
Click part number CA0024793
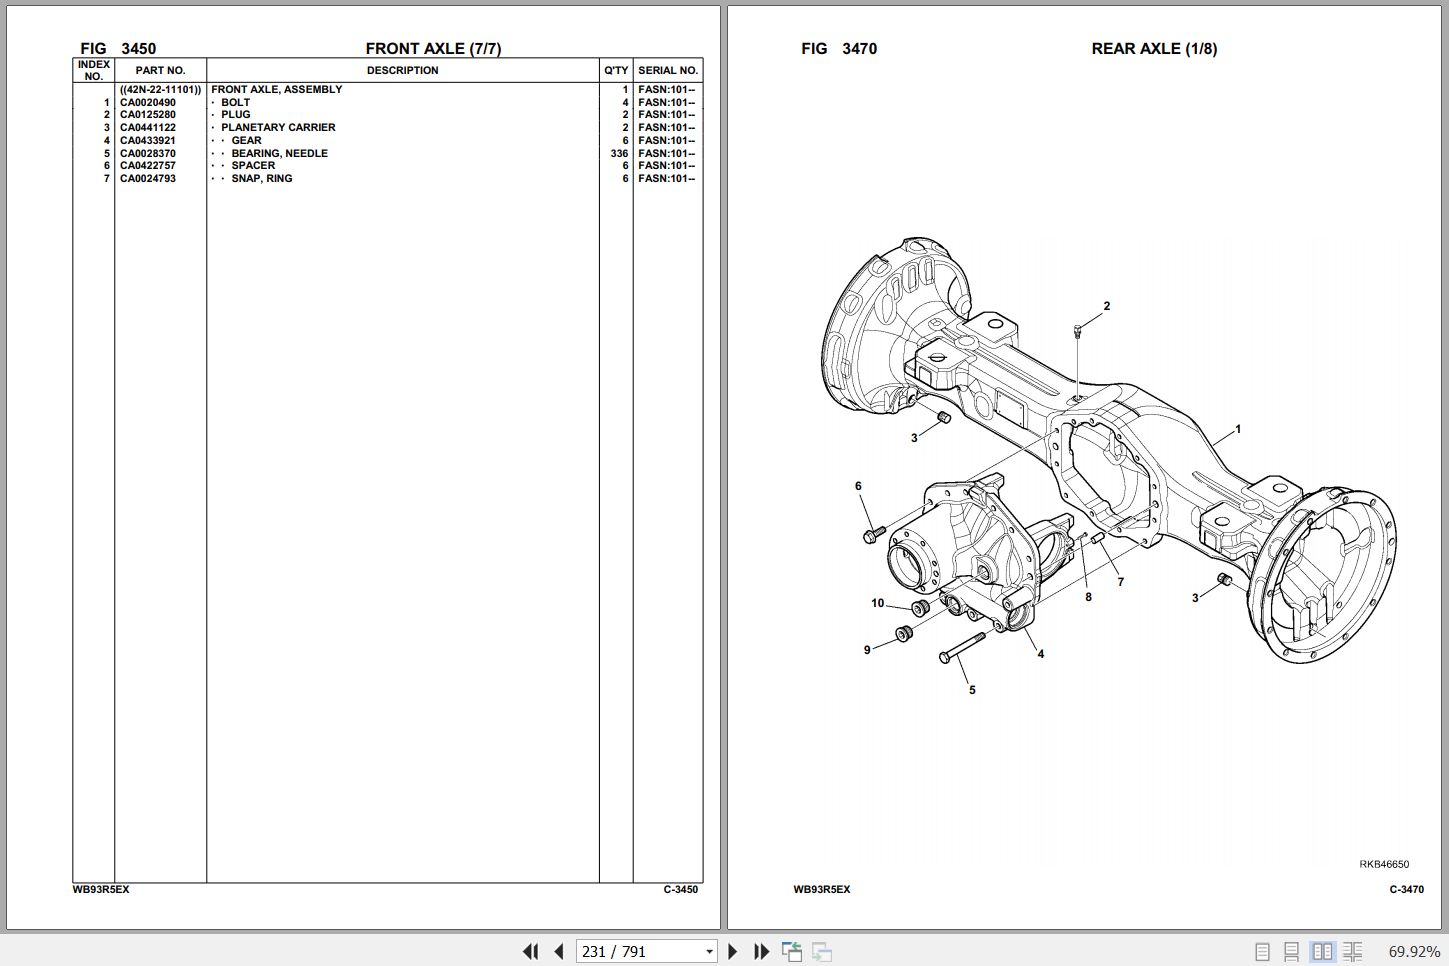click(148, 178)
